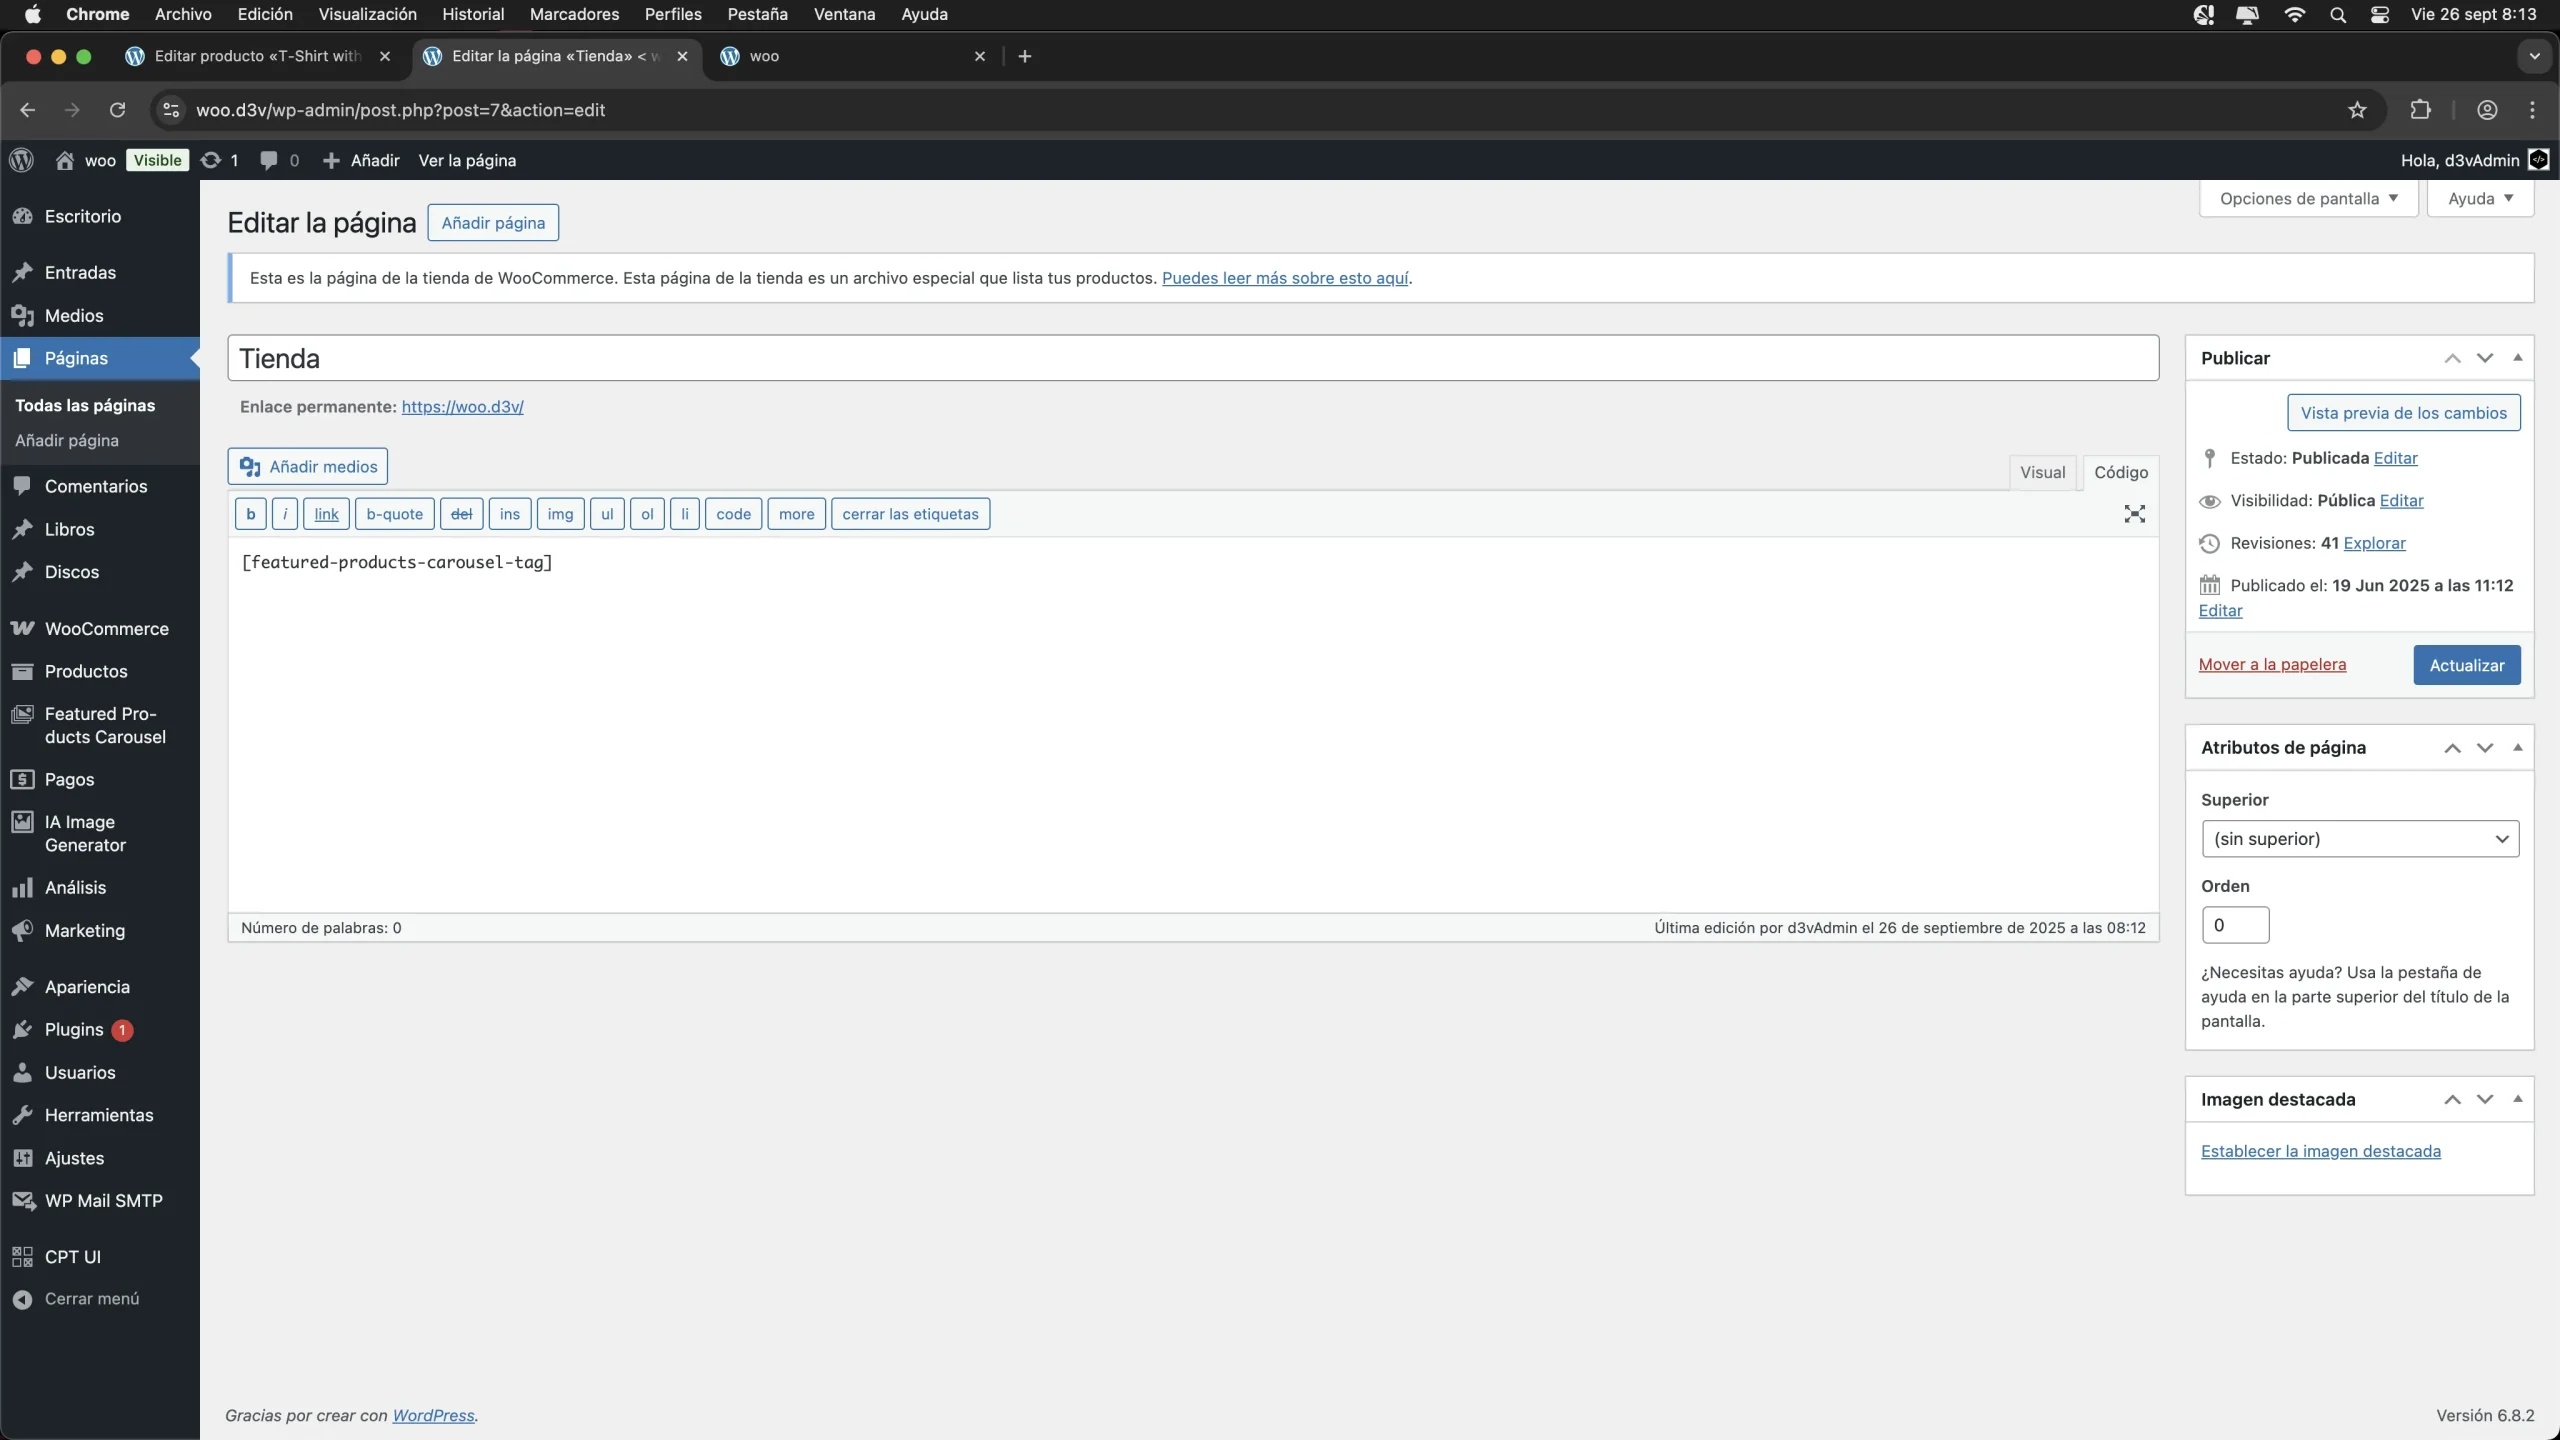Image resolution: width=2560 pixels, height=1440 pixels.
Task: Switch to the woo browser tab
Action: click(x=853, y=56)
